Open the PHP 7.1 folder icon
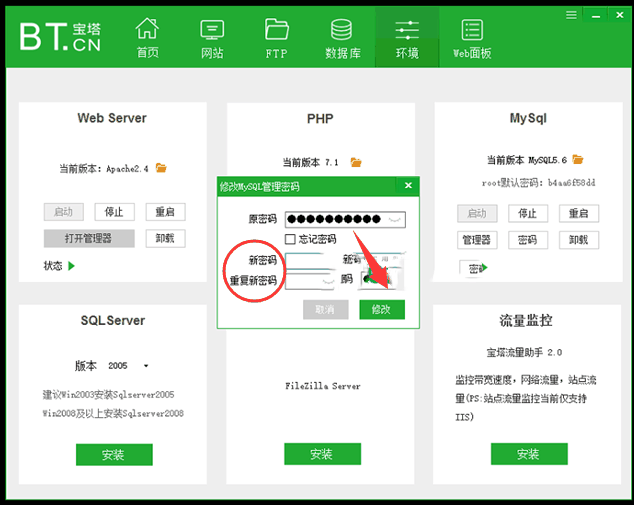Image resolution: width=634 pixels, height=505 pixels. [356, 162]
